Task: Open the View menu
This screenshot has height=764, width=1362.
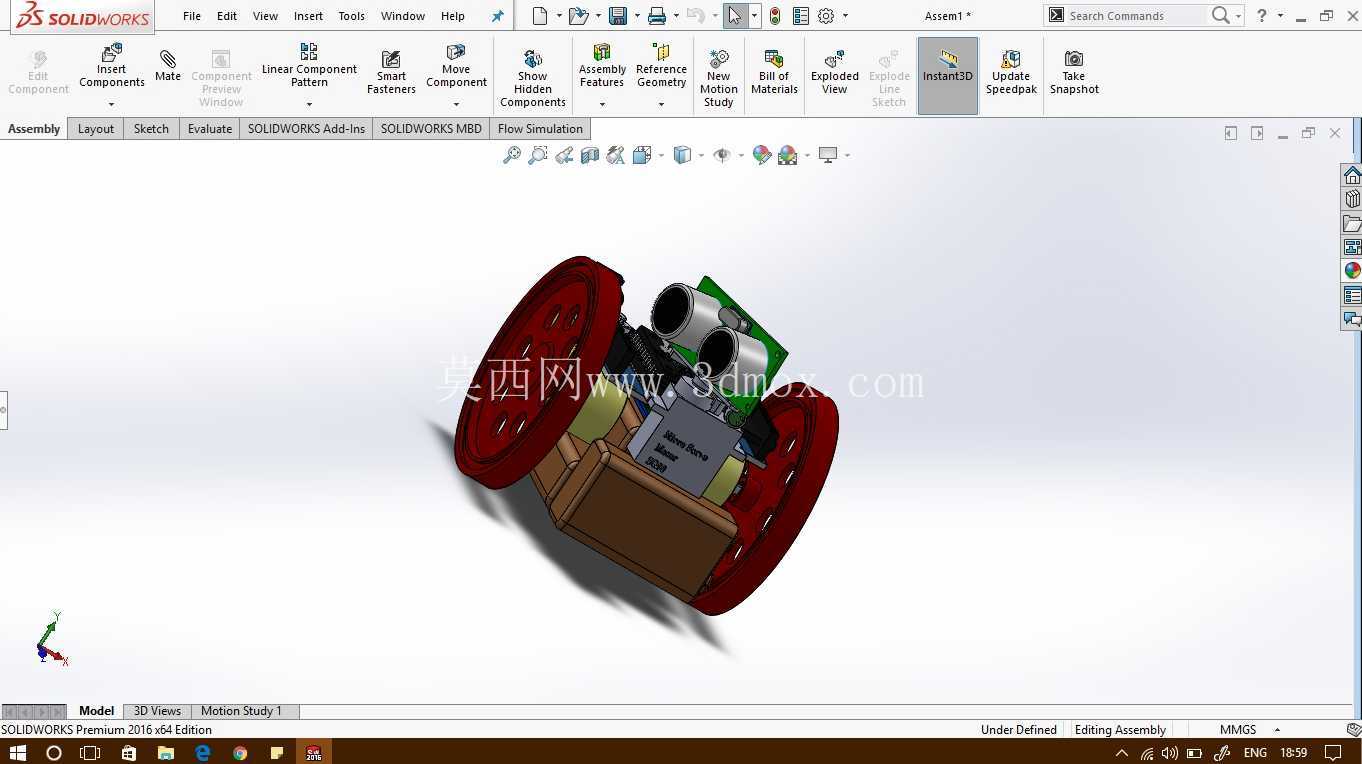Action: [265, 16]
